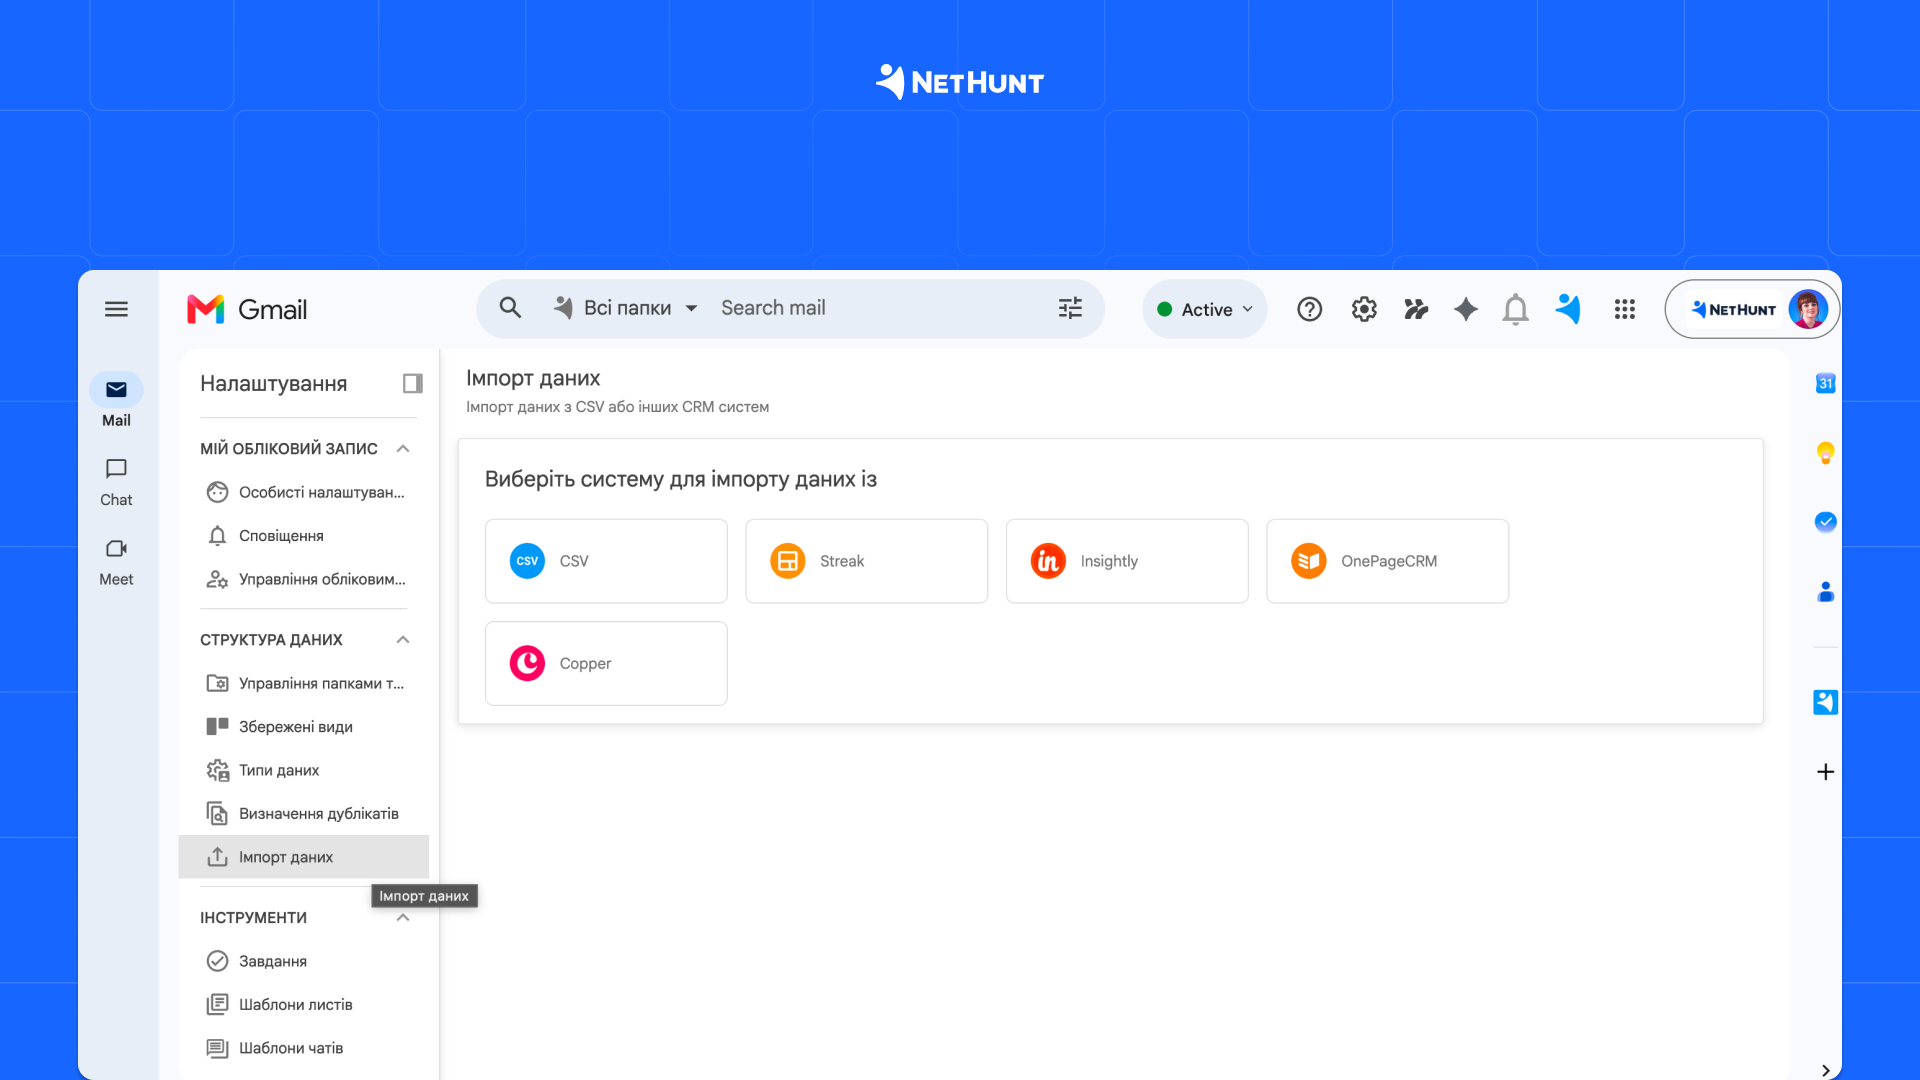Open the Google apps grid icon

click(1624, 309)
